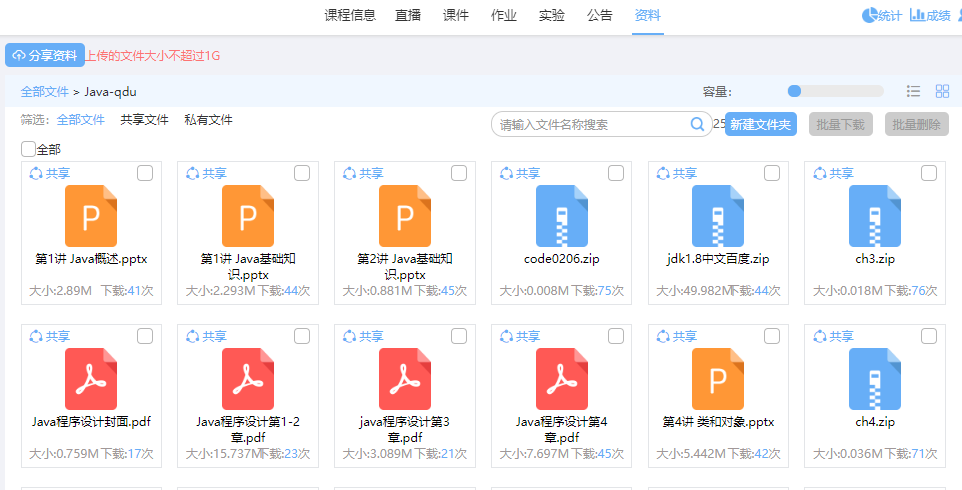Screen dimensions: 962x490
Task: Tick the checkbox for 第2讲 Java基础知识.pptx
Action: (458, 173)
